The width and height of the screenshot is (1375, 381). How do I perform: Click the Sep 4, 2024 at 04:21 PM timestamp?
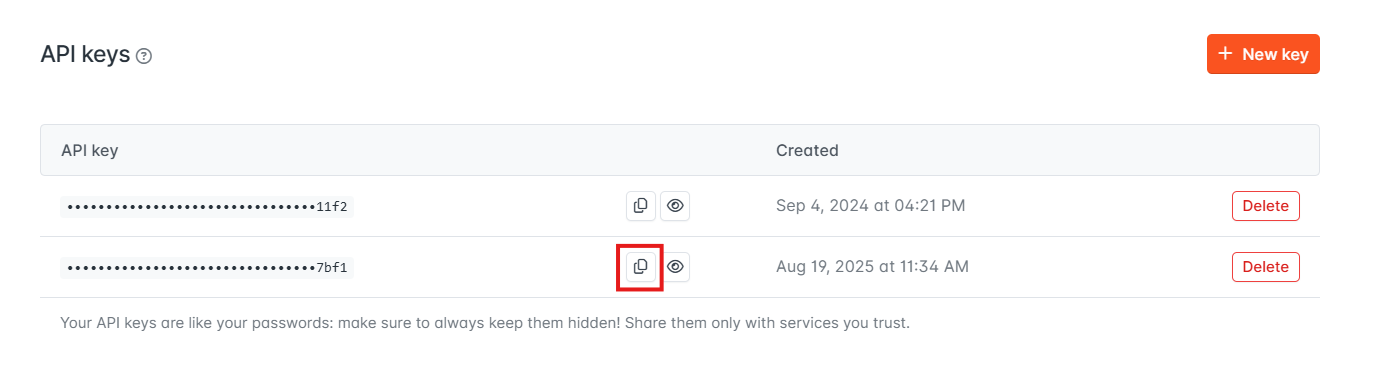click(870, 206)
